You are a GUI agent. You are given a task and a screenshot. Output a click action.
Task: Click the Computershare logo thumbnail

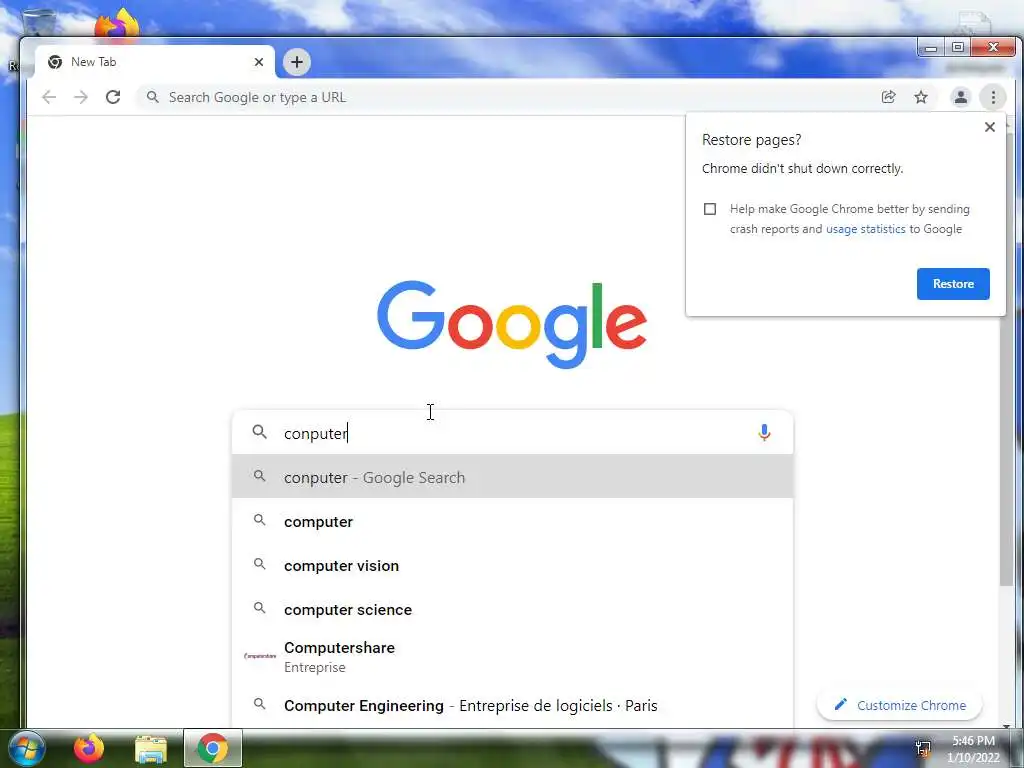(260, 656)
